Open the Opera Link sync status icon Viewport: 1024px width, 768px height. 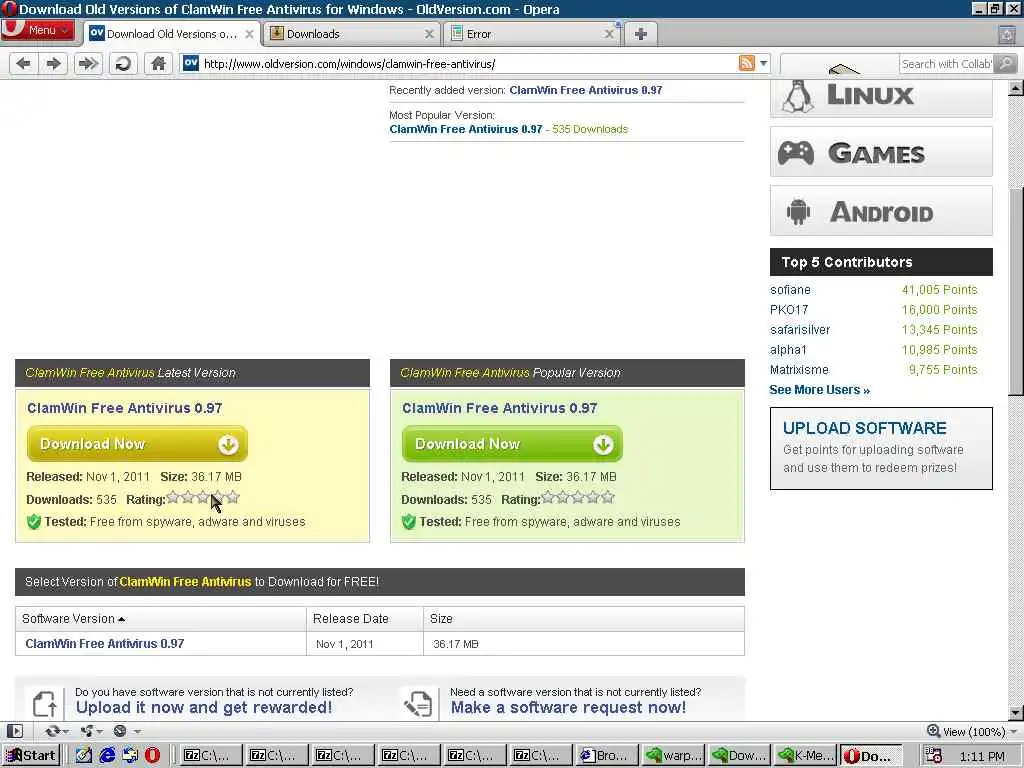pos(53,731)
